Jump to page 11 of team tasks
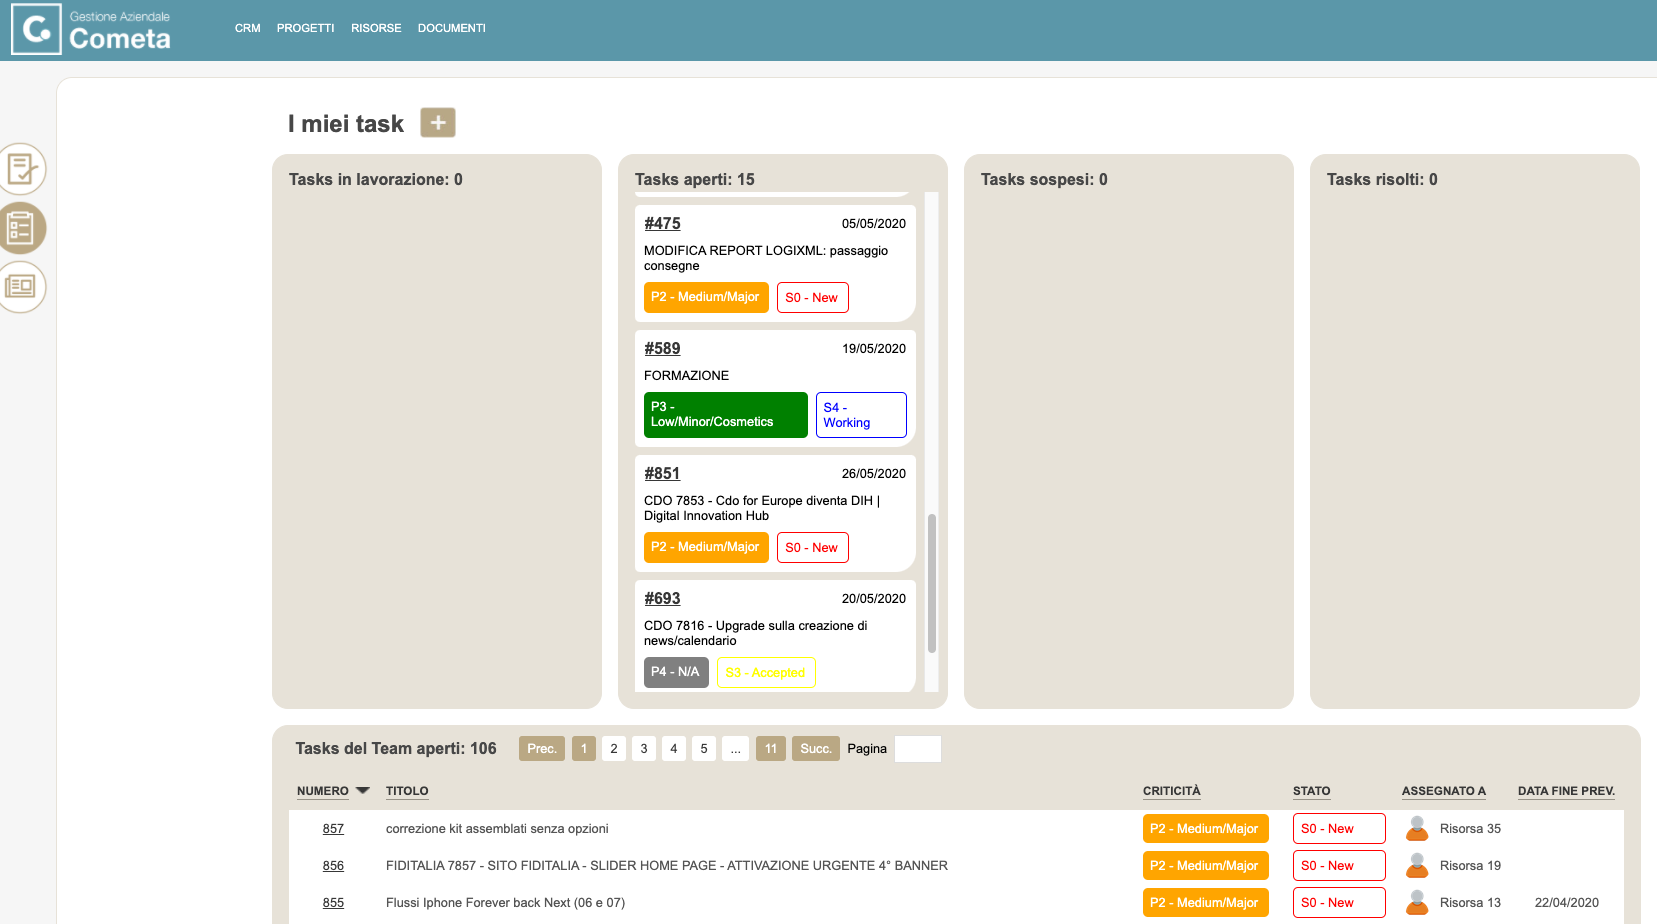Viewport: 1657px width, 924px height. pos(770,749)
